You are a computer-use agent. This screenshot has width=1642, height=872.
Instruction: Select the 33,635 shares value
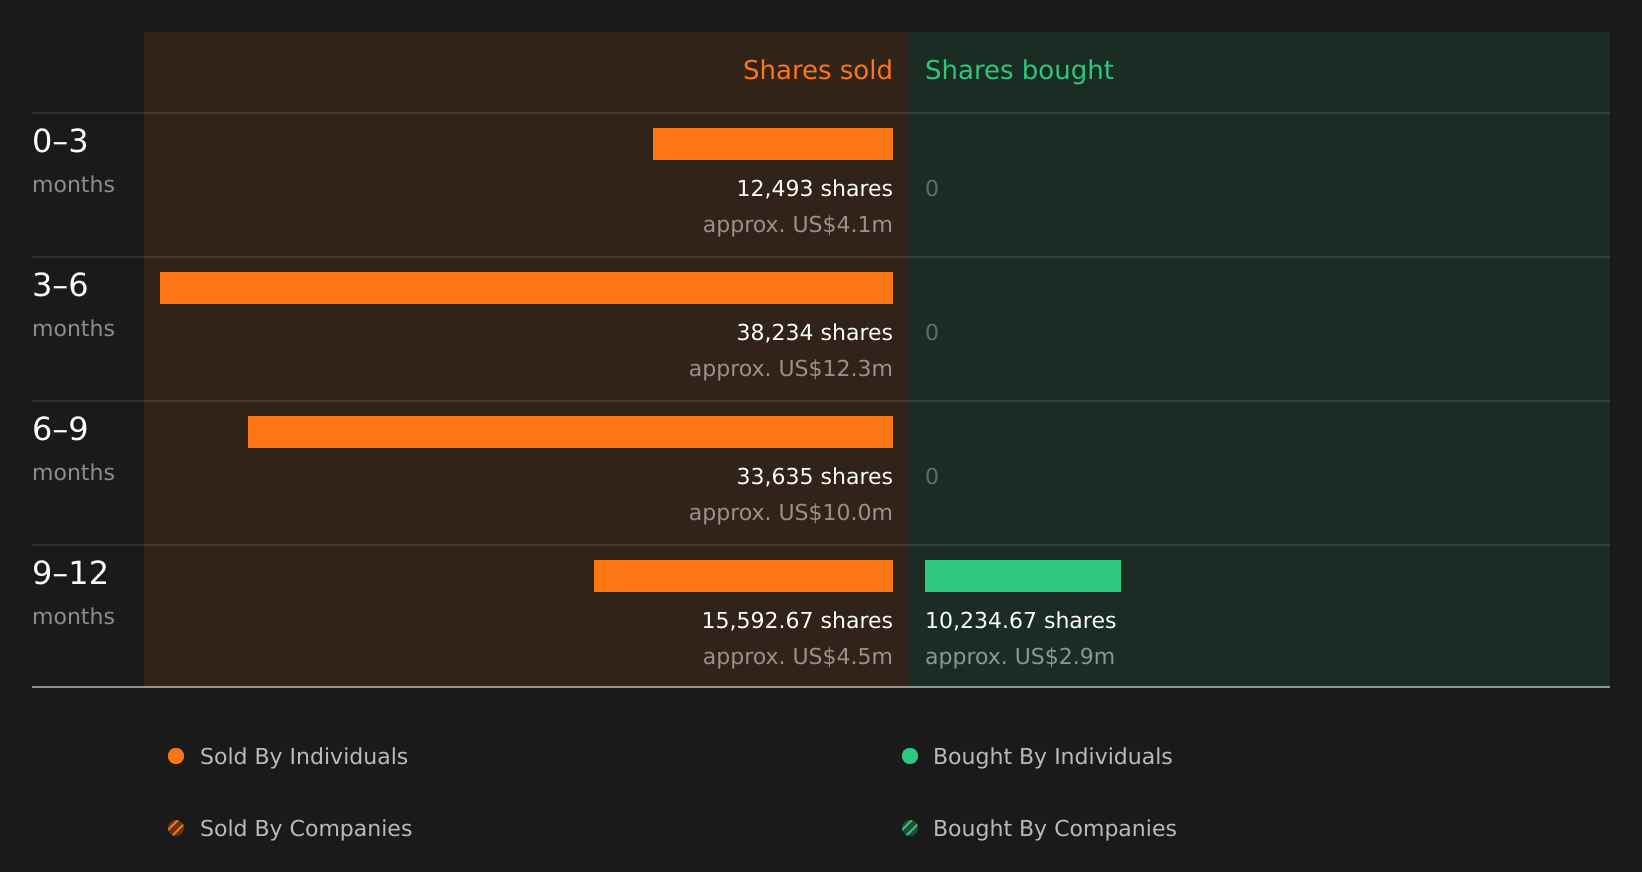pyautogui.click(x=814, y=477)
